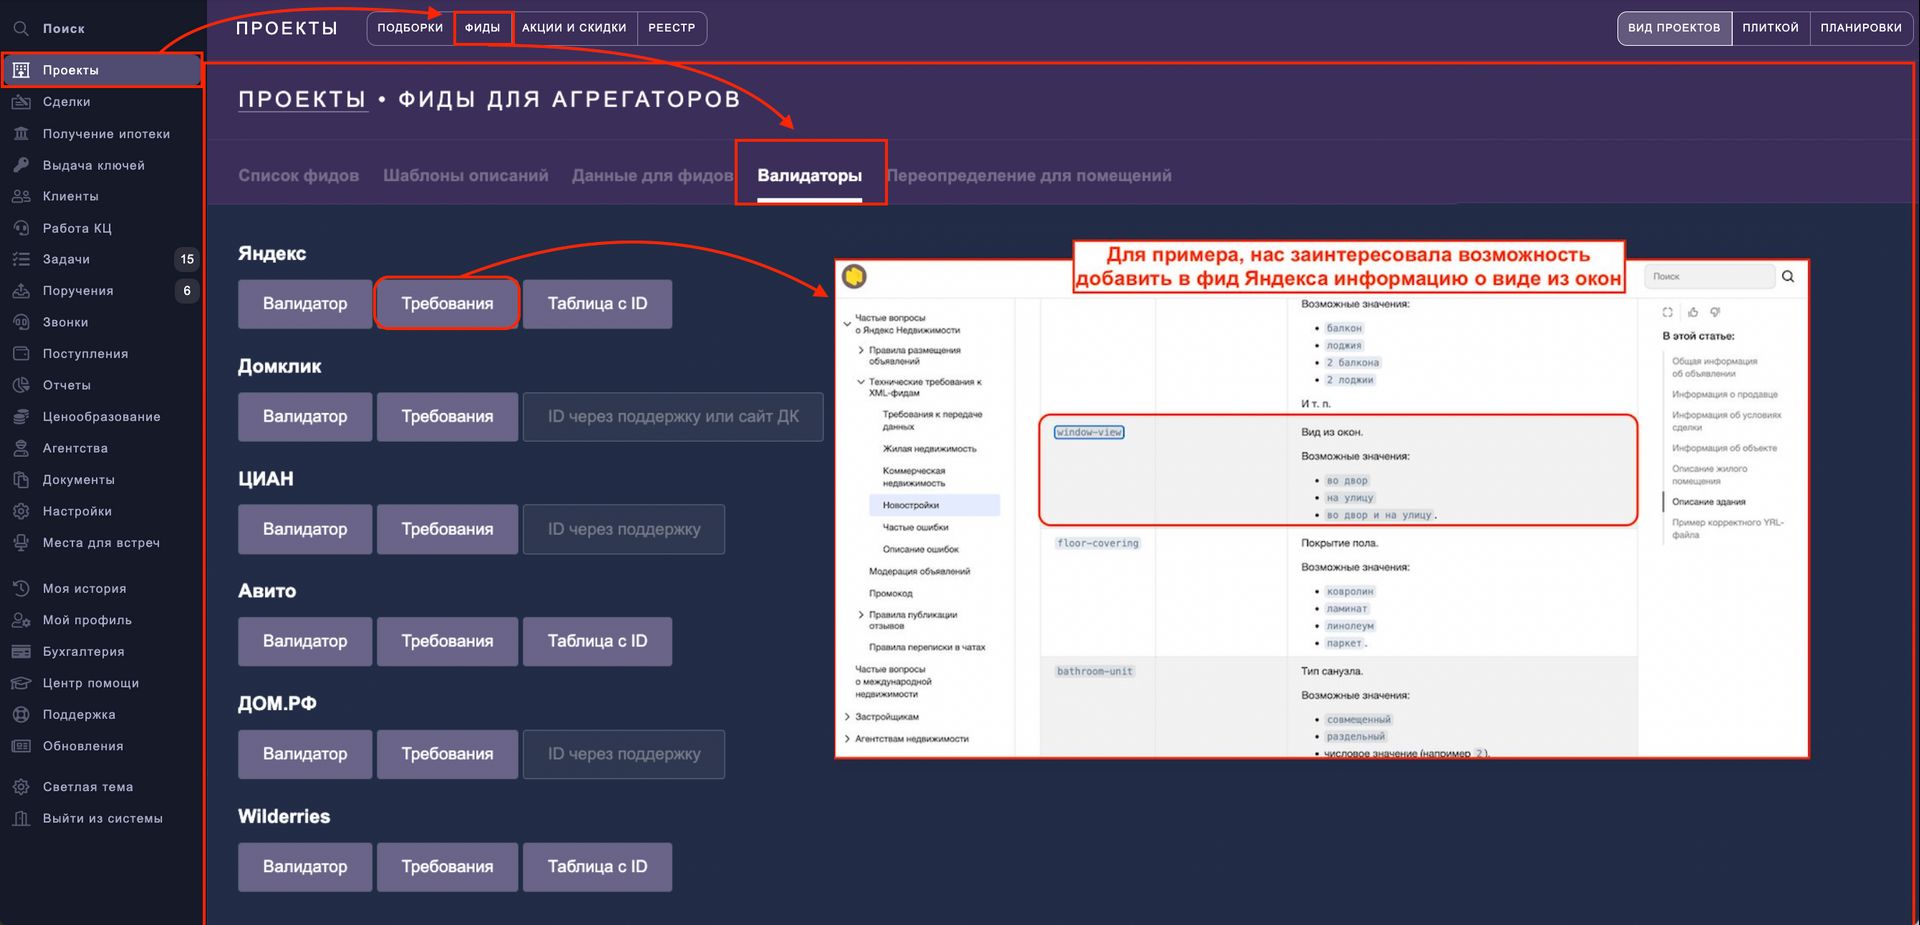Viewport: 1920px width, 925px height.
Task: Open the Яндекс Таблица с ID button
Action: 597,304
